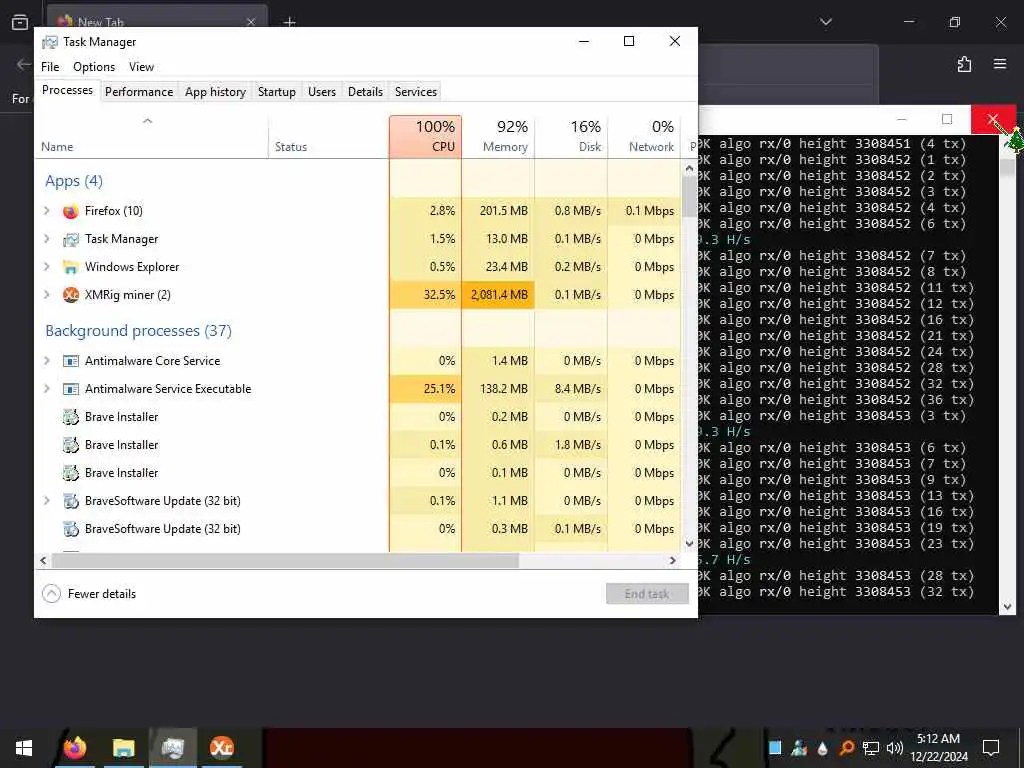Switch to the Services tab
This screenshot has height=768, width=1024.
click(416, 91)
